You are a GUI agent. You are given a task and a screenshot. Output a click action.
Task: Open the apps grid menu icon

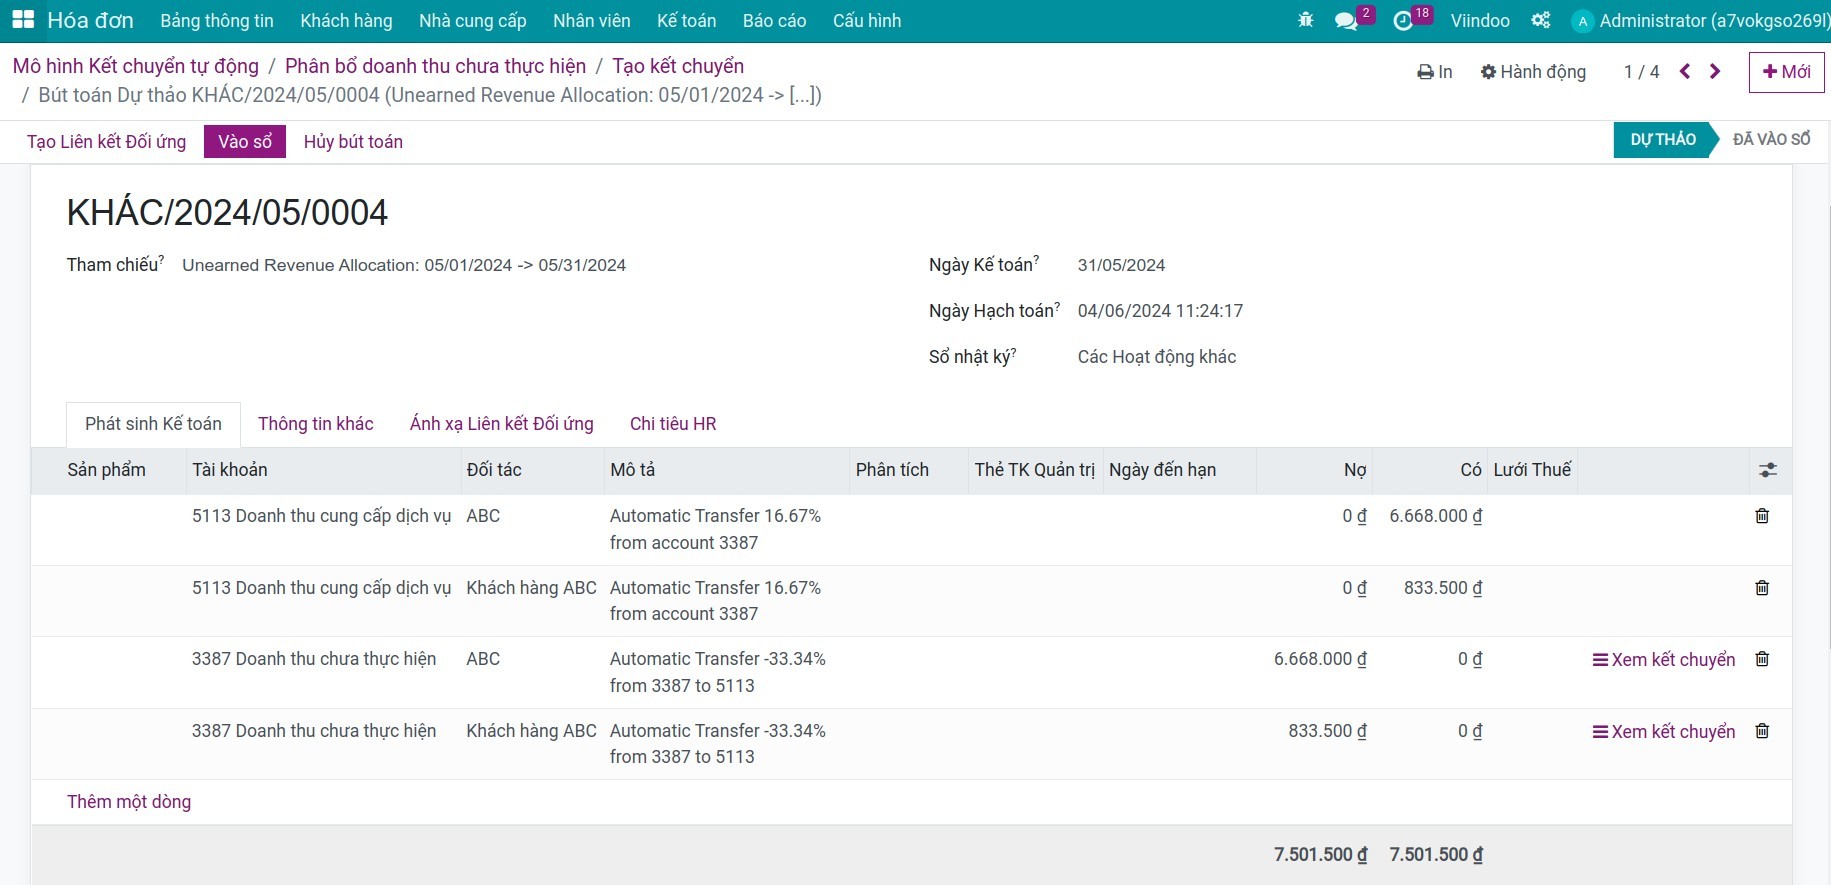[23, 20]
